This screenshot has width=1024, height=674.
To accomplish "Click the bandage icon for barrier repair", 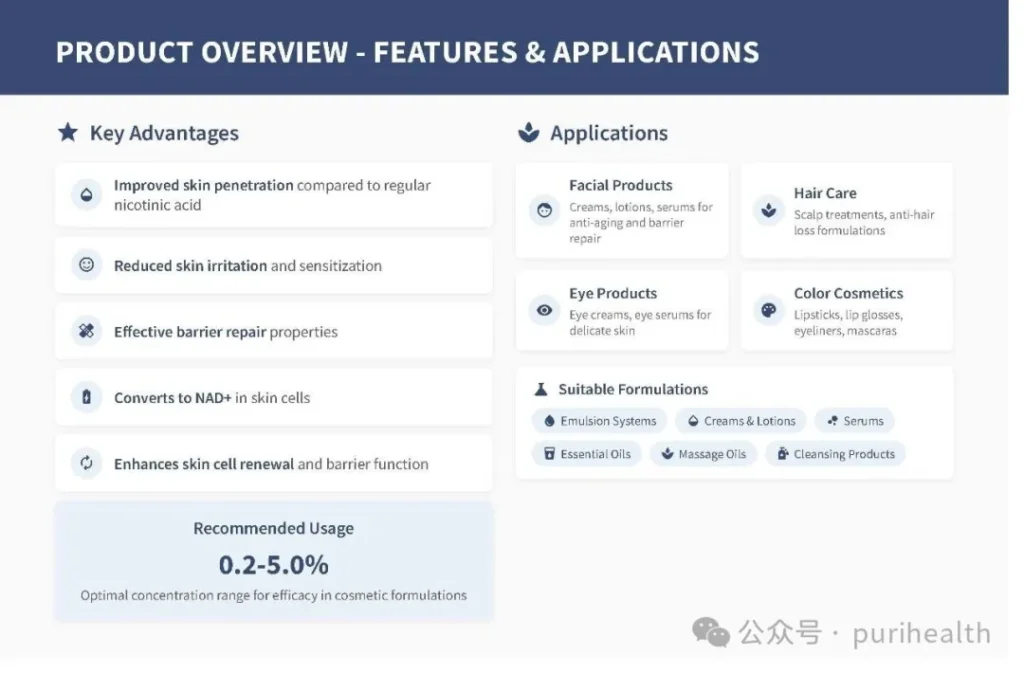I will 87,332.
